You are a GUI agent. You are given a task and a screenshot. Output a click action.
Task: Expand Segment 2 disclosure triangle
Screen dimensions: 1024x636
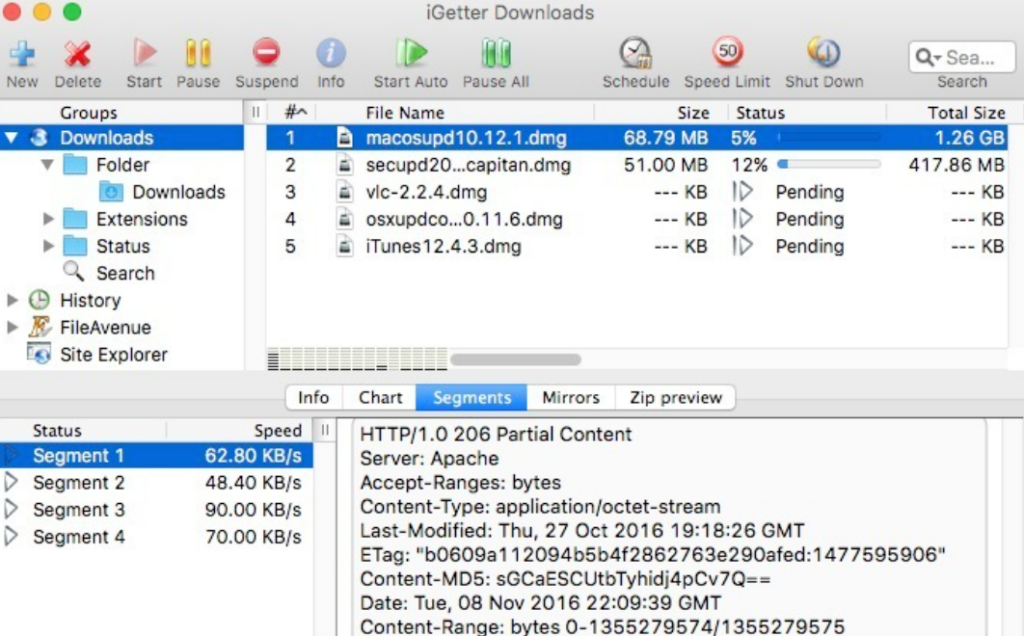click(x=11, y=483)
